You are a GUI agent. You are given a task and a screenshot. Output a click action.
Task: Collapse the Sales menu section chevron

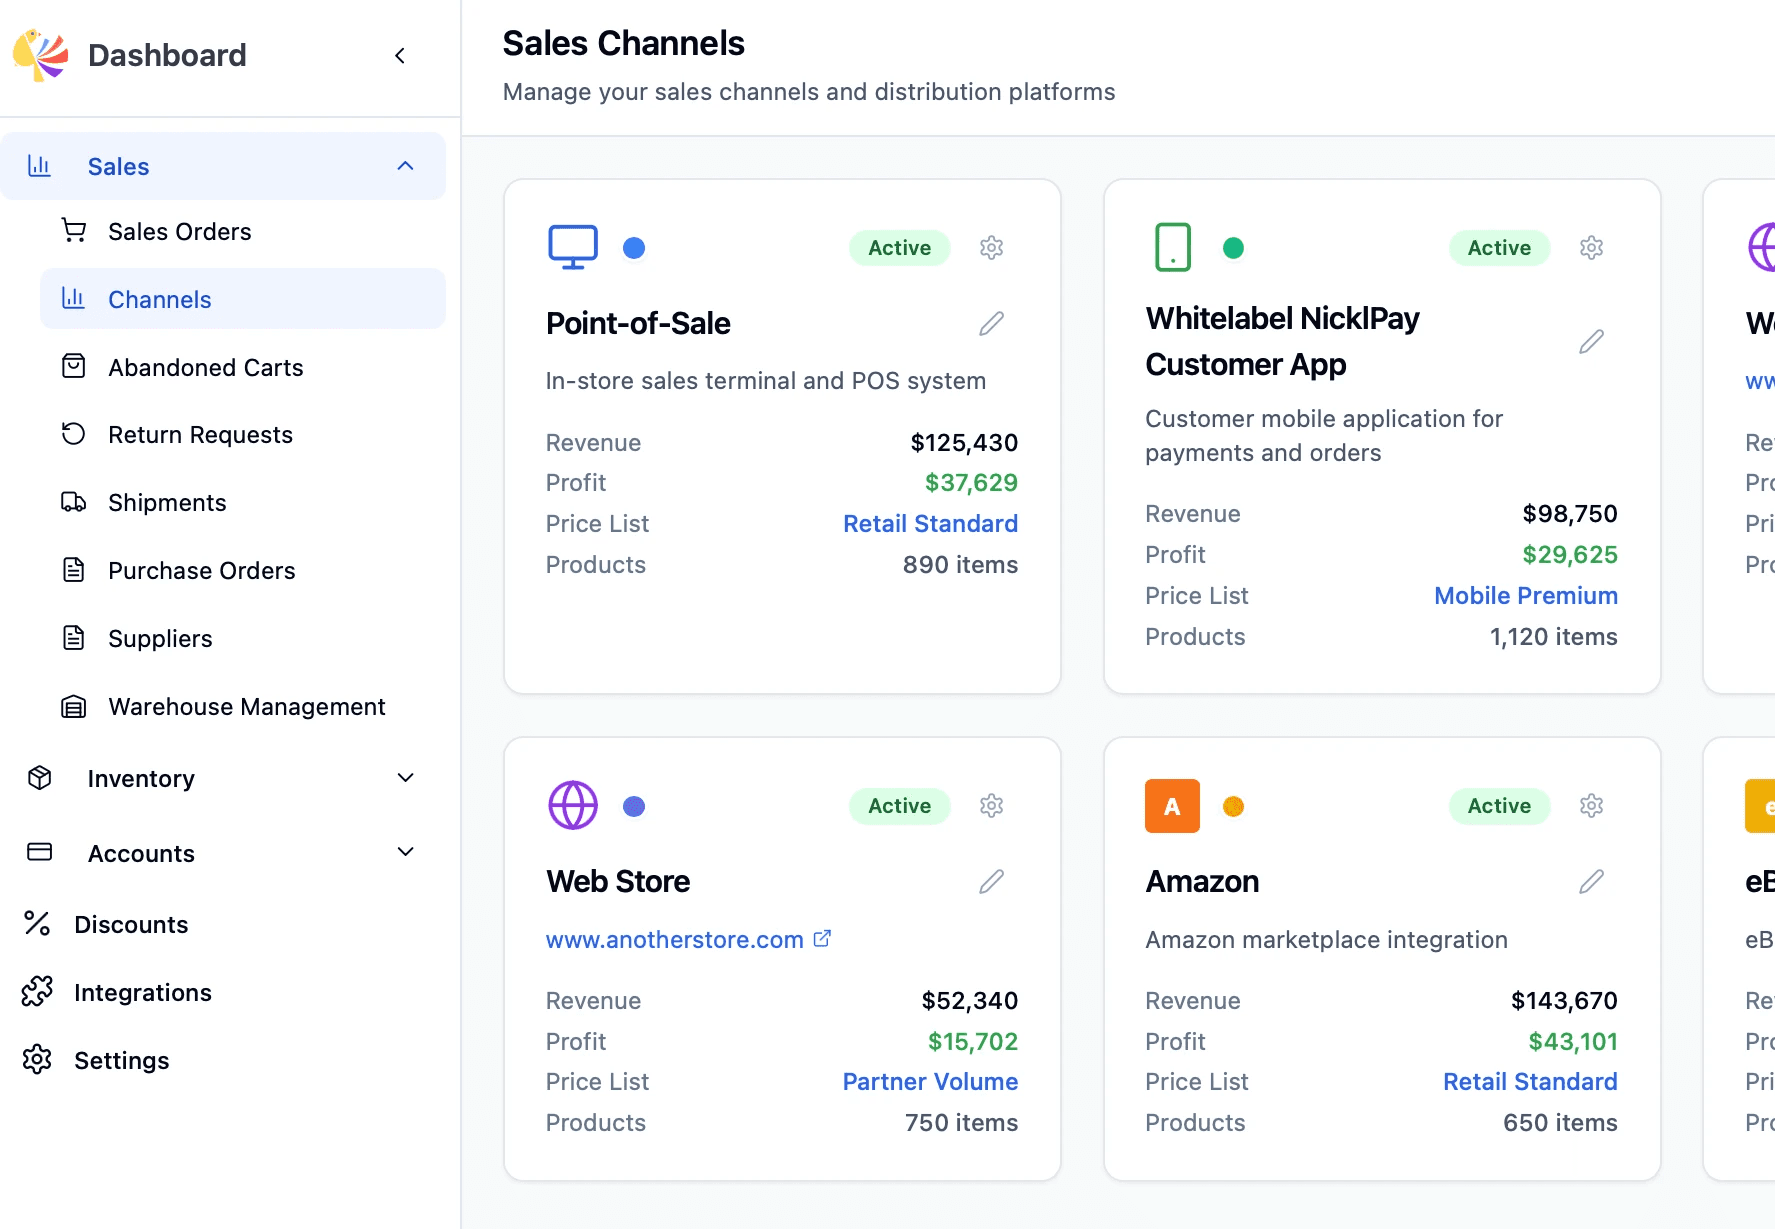coord(405,166)
